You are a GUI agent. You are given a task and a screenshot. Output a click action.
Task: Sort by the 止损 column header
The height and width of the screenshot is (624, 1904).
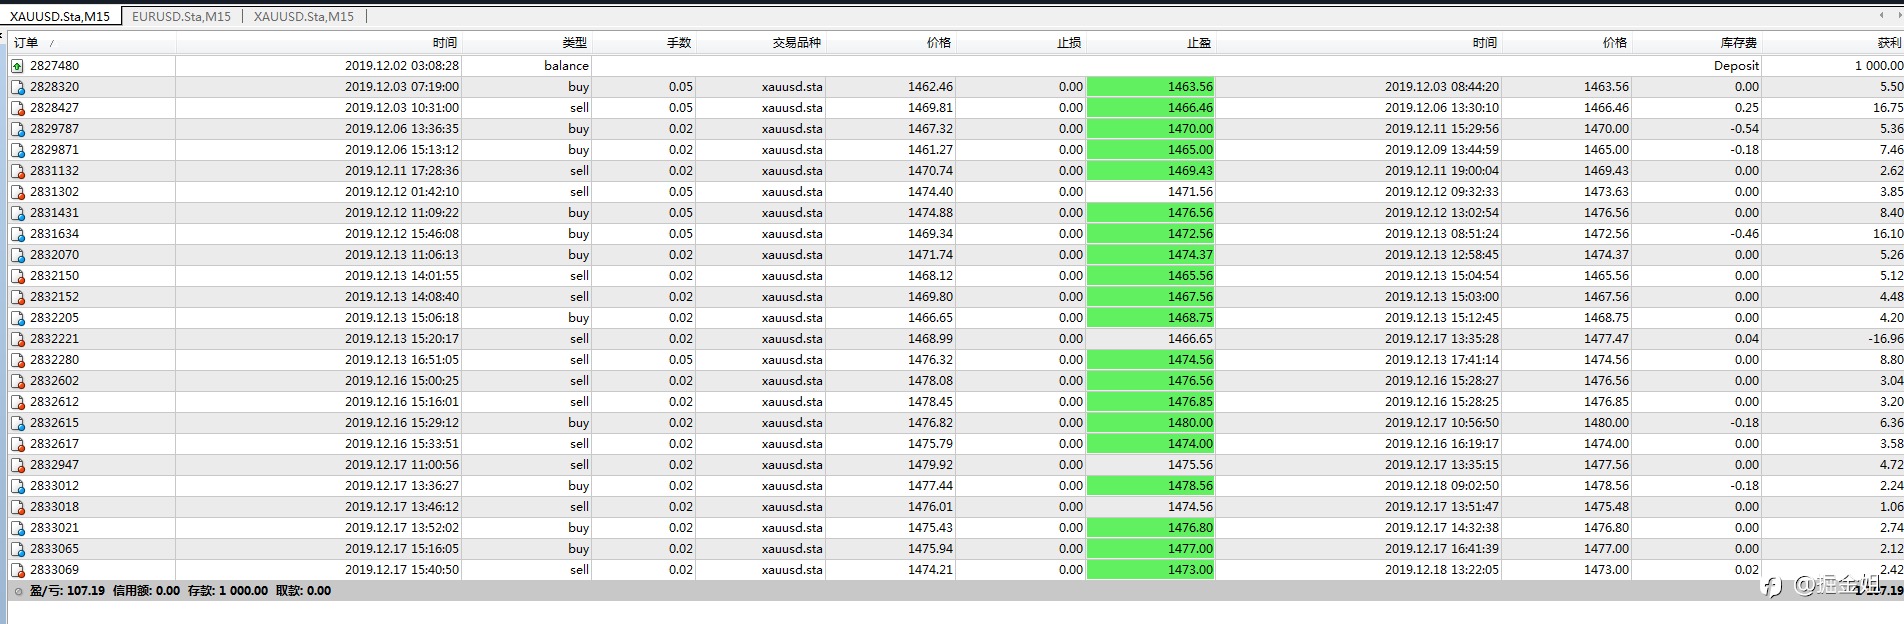tap(1069, 43)
